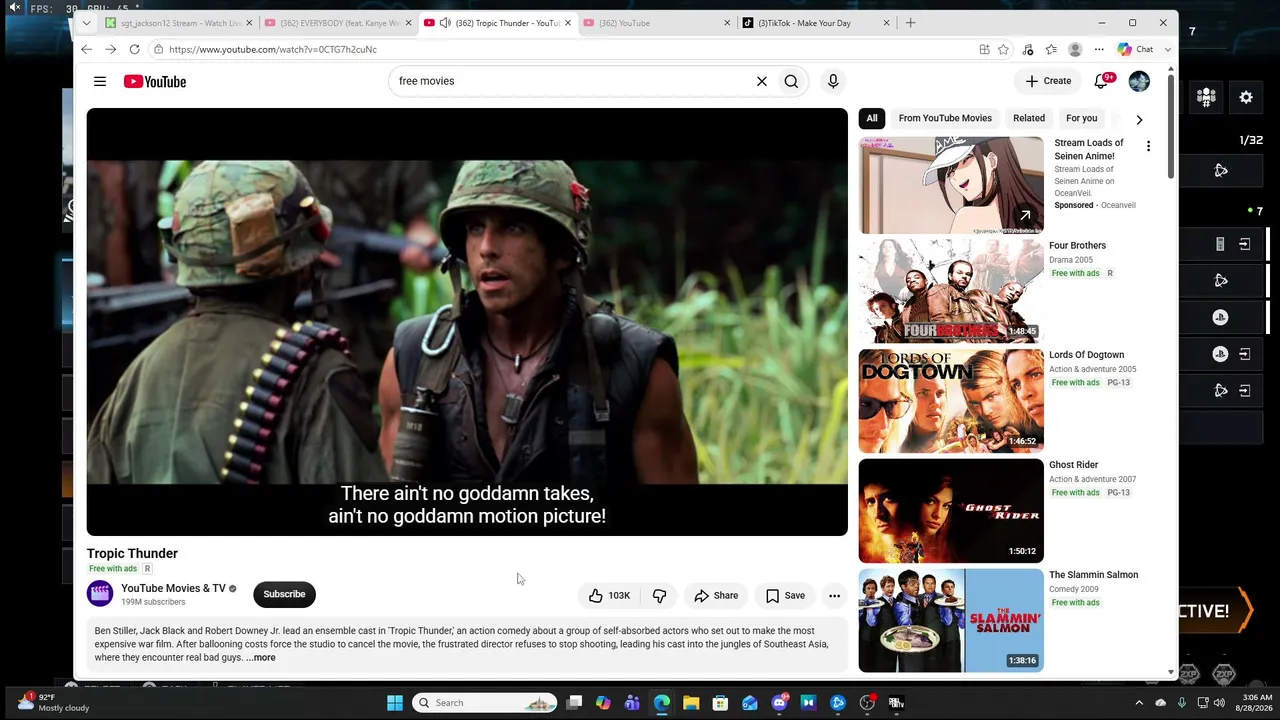Switch to the (362) YouTube tab
Image resolution: width=1280 pixels, height=720 pixels.
pos(657,23)
